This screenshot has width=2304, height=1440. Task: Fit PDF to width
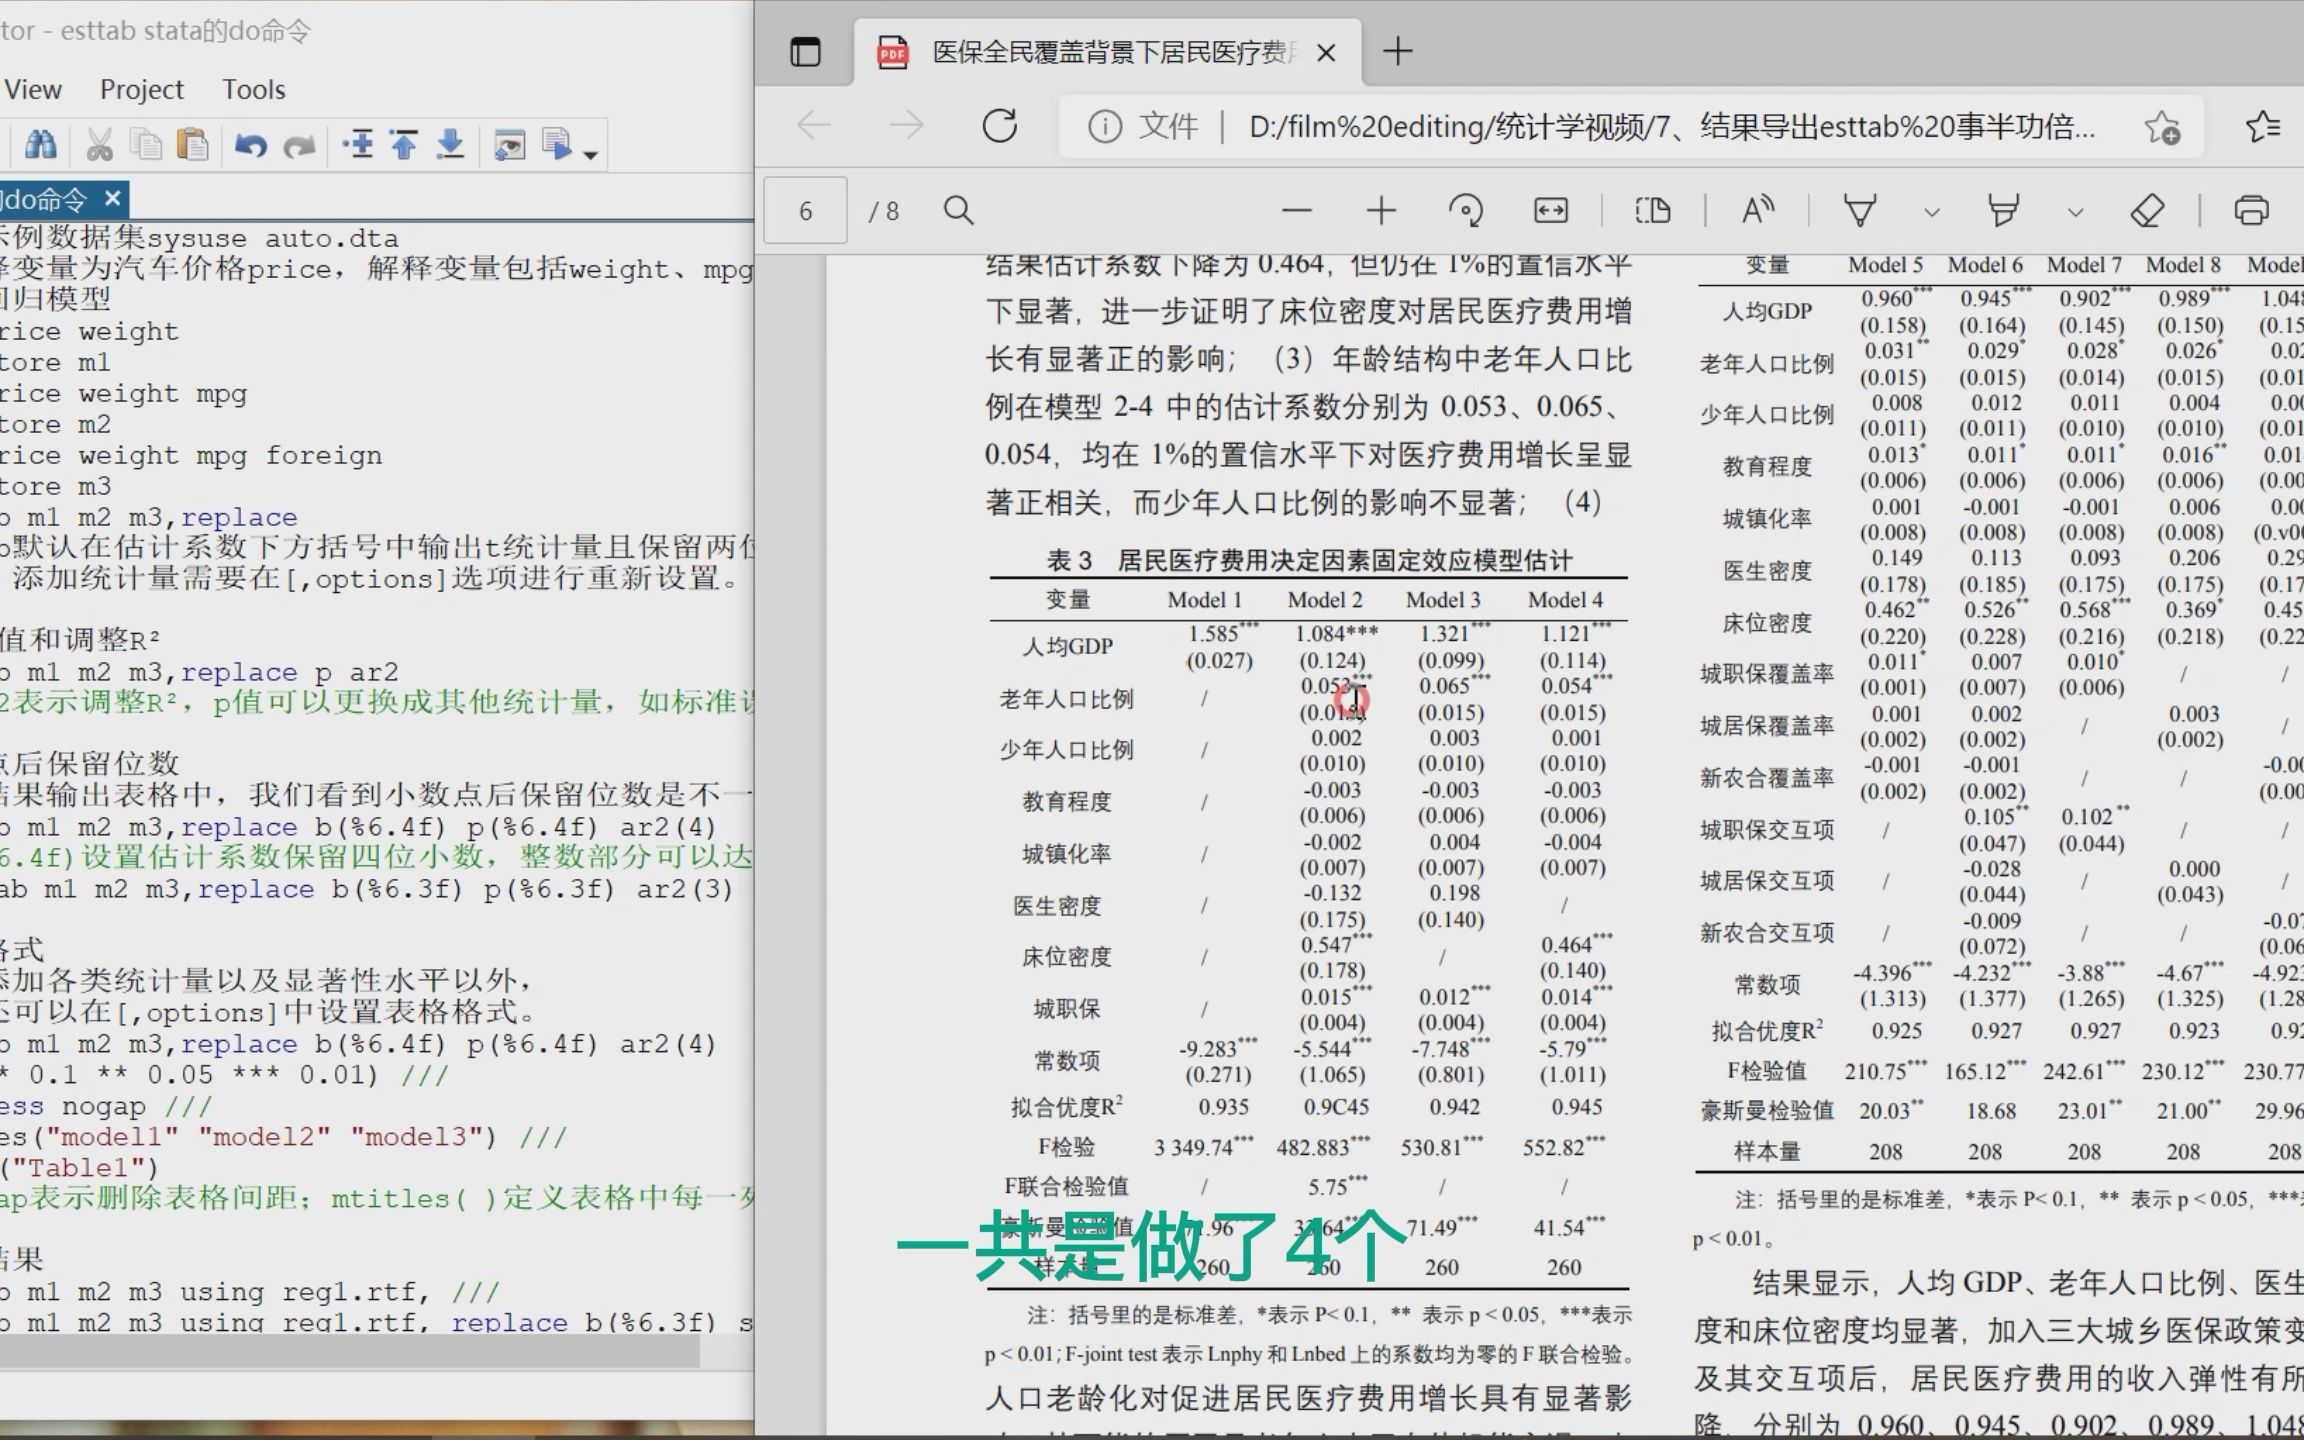pos(1551,211)
